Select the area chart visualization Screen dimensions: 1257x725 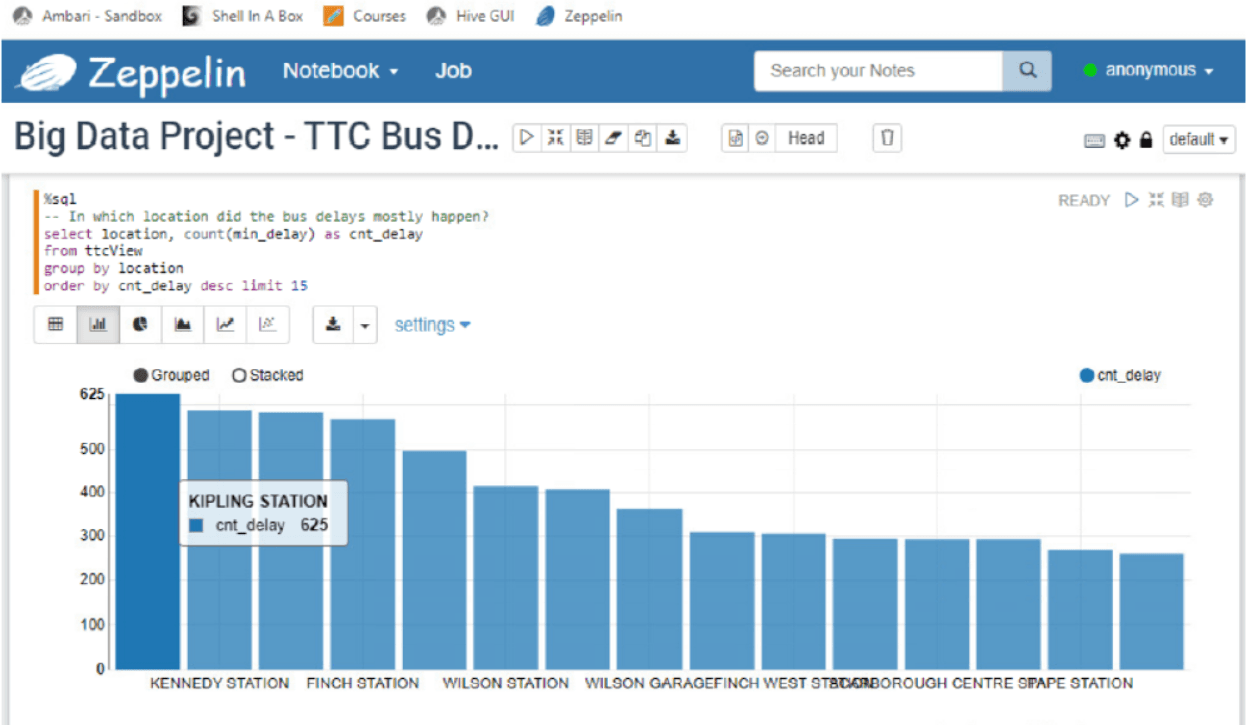(183, 325)
